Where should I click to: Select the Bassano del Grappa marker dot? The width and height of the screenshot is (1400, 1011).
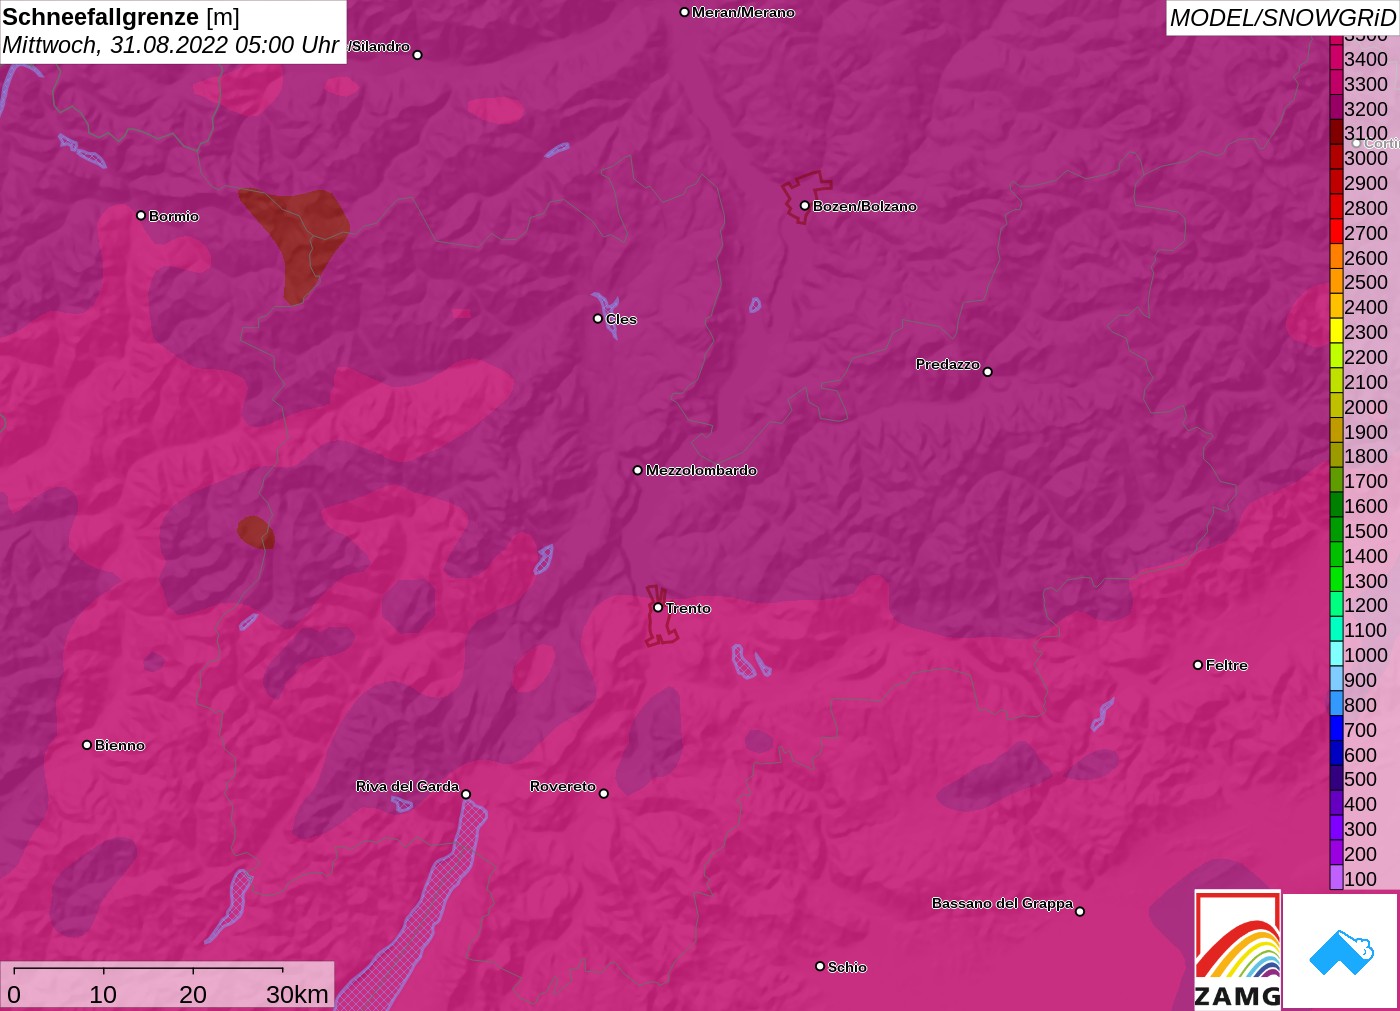(x=1080, y=911)
